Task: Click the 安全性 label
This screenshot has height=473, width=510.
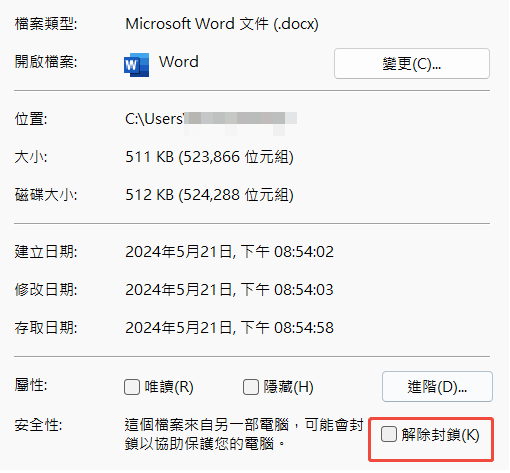Action: [x=38, y=425]
